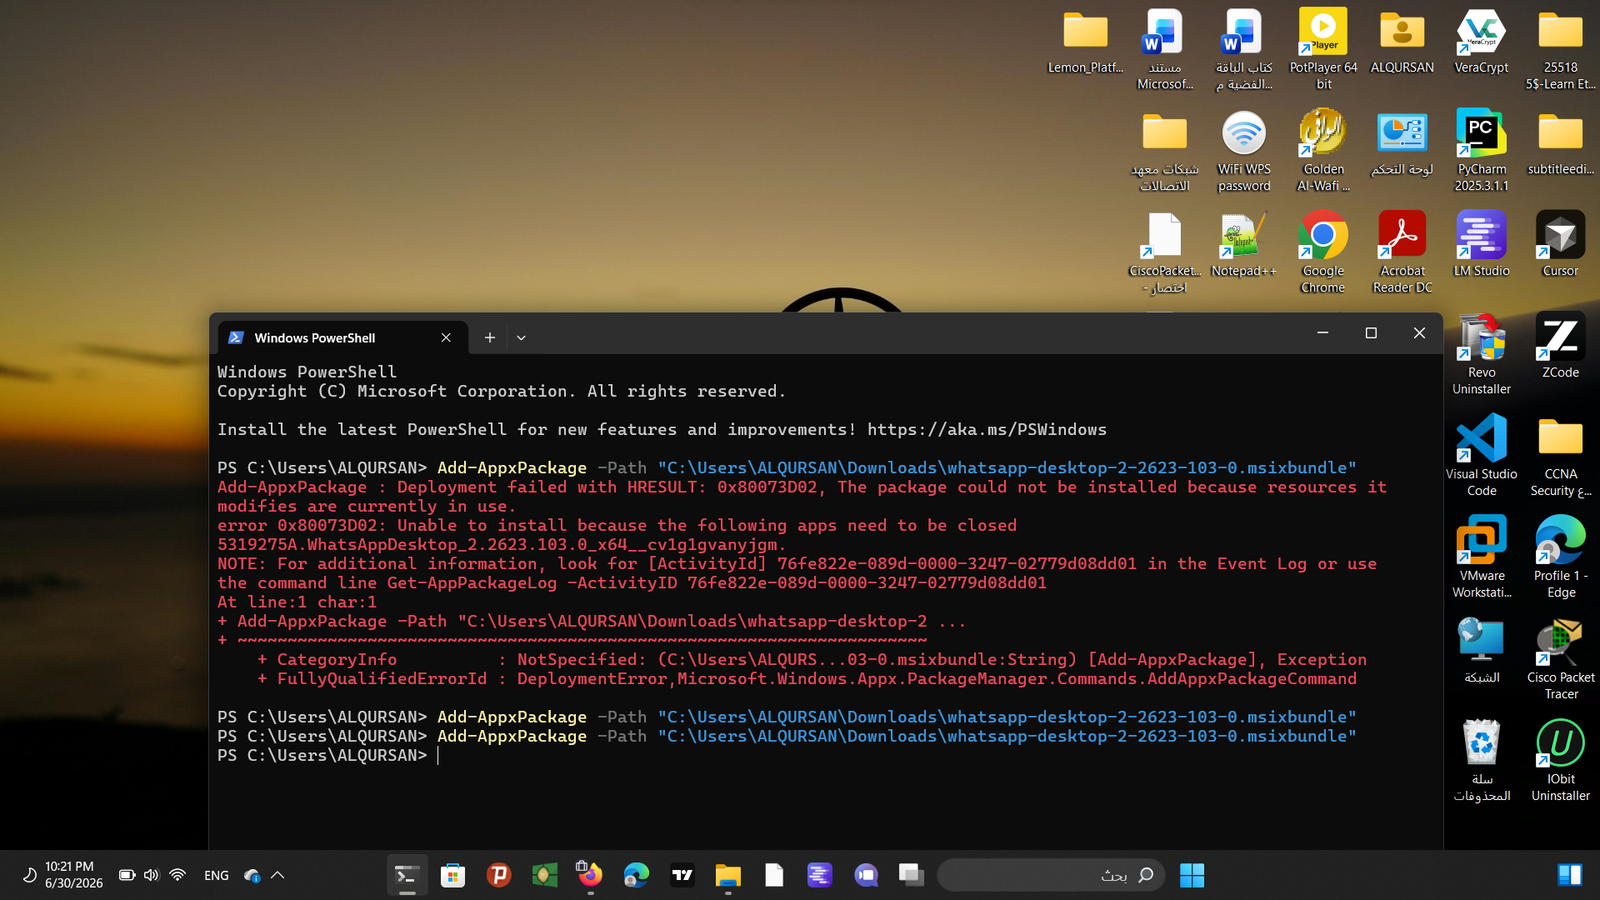Open the widgets button in the taskbar
The width and height of the screenshot is (1600, 900).
[x=1570, y=875]
